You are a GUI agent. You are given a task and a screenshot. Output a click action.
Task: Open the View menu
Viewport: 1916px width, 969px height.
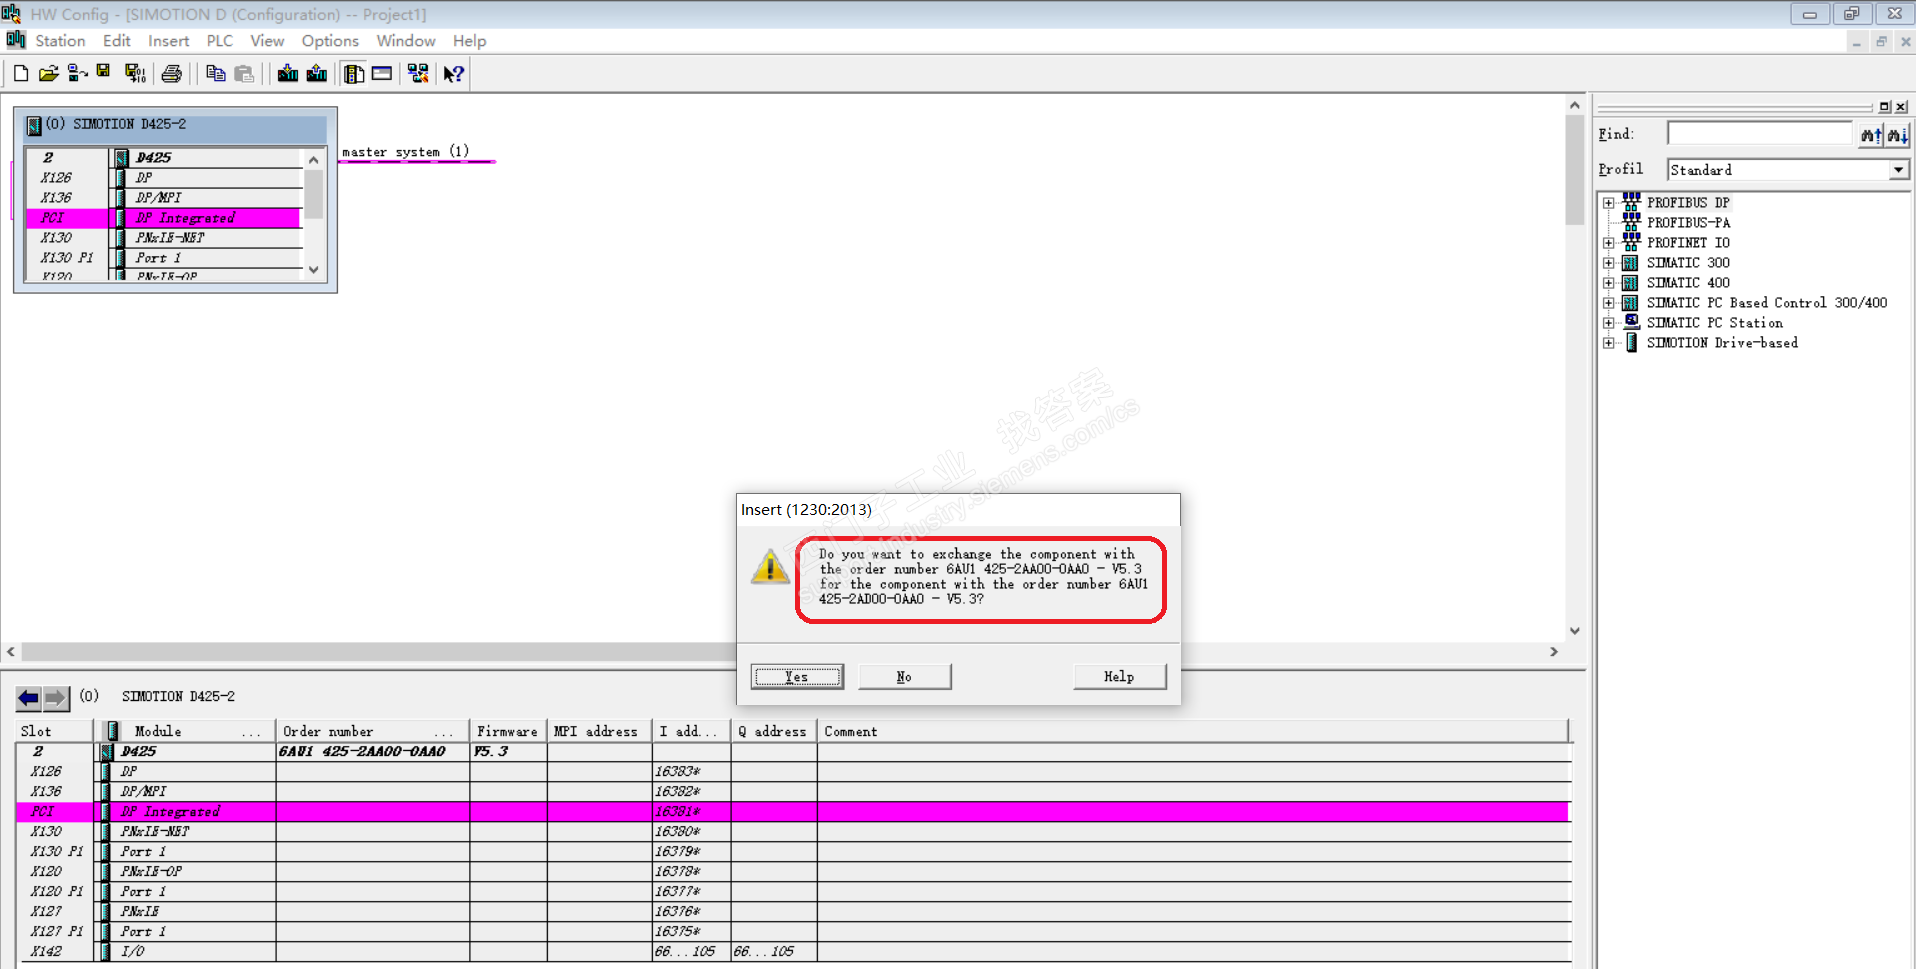click(x=267, y=41)
